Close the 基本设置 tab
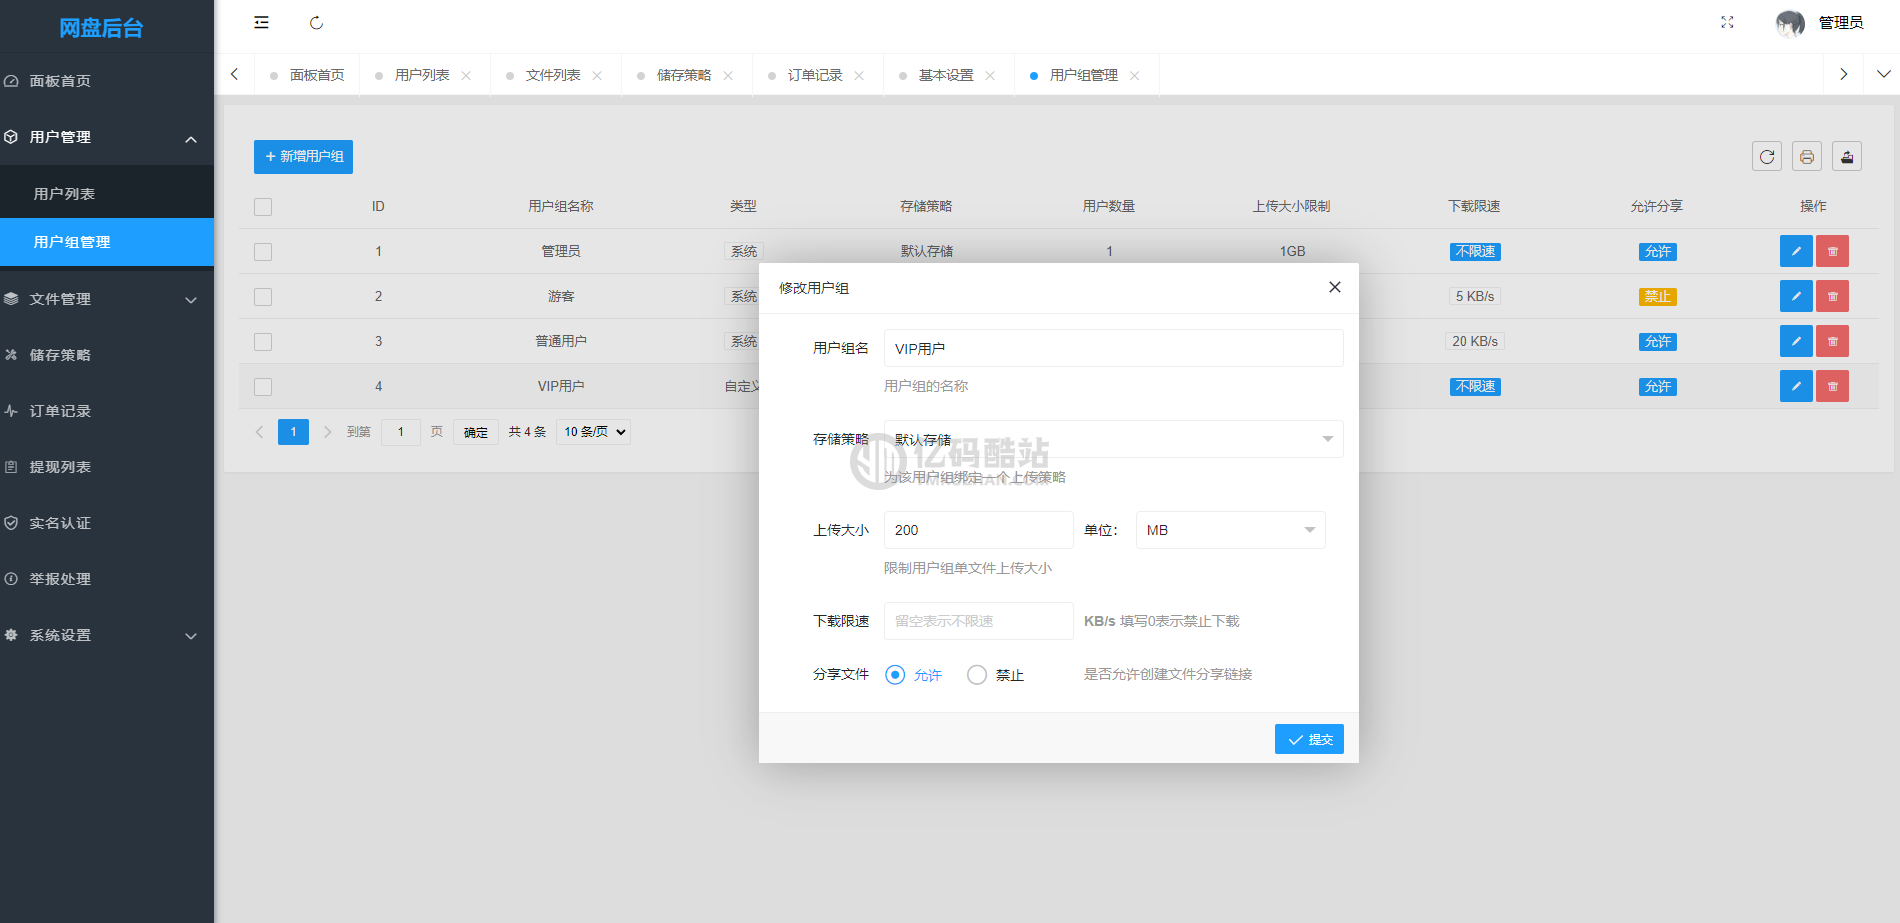 pos(990,75)
